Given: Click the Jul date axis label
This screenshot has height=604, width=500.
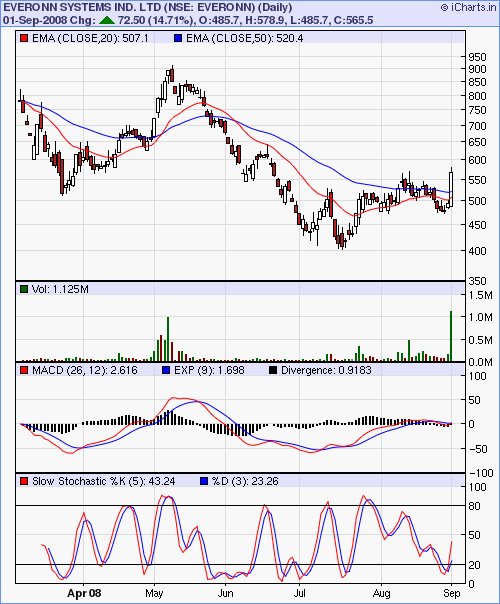Looking at the screenshot, I should tap(299, 593).
